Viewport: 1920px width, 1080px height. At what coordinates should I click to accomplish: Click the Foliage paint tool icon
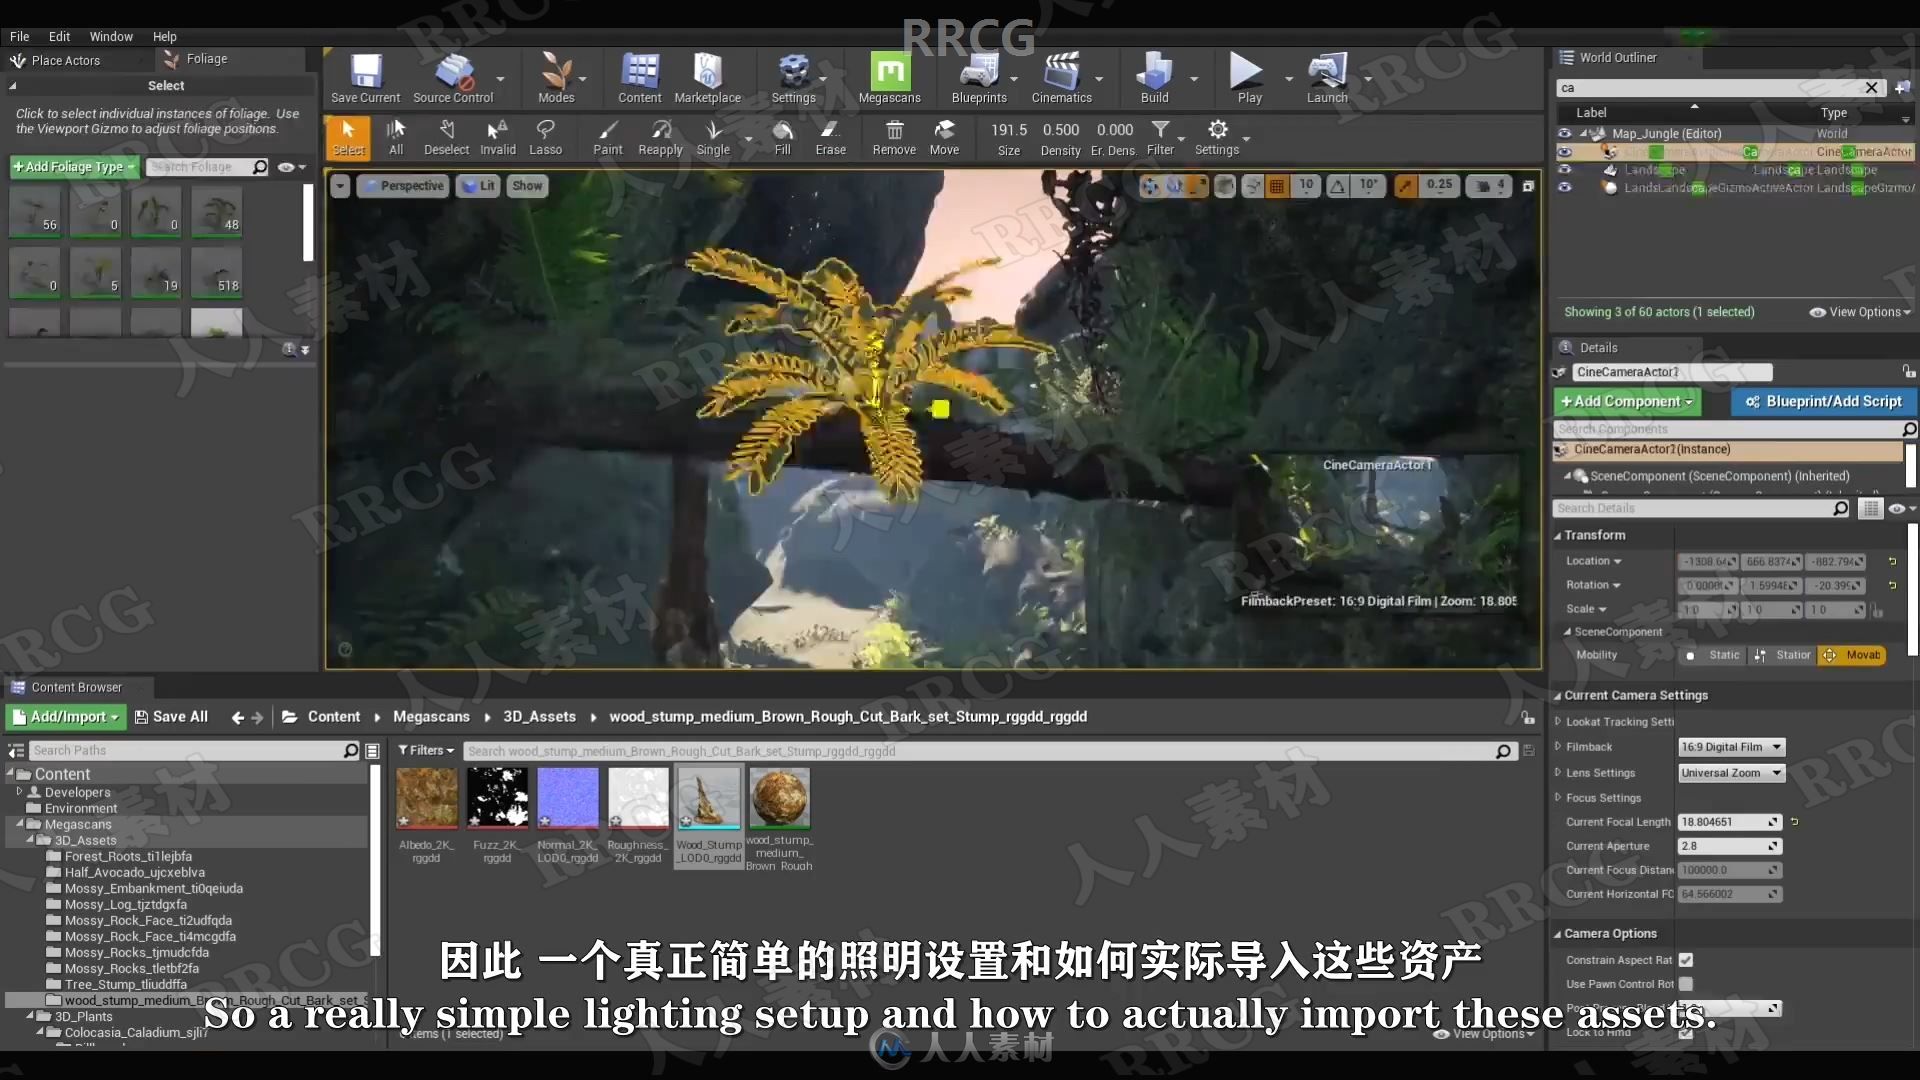point(605,136)
